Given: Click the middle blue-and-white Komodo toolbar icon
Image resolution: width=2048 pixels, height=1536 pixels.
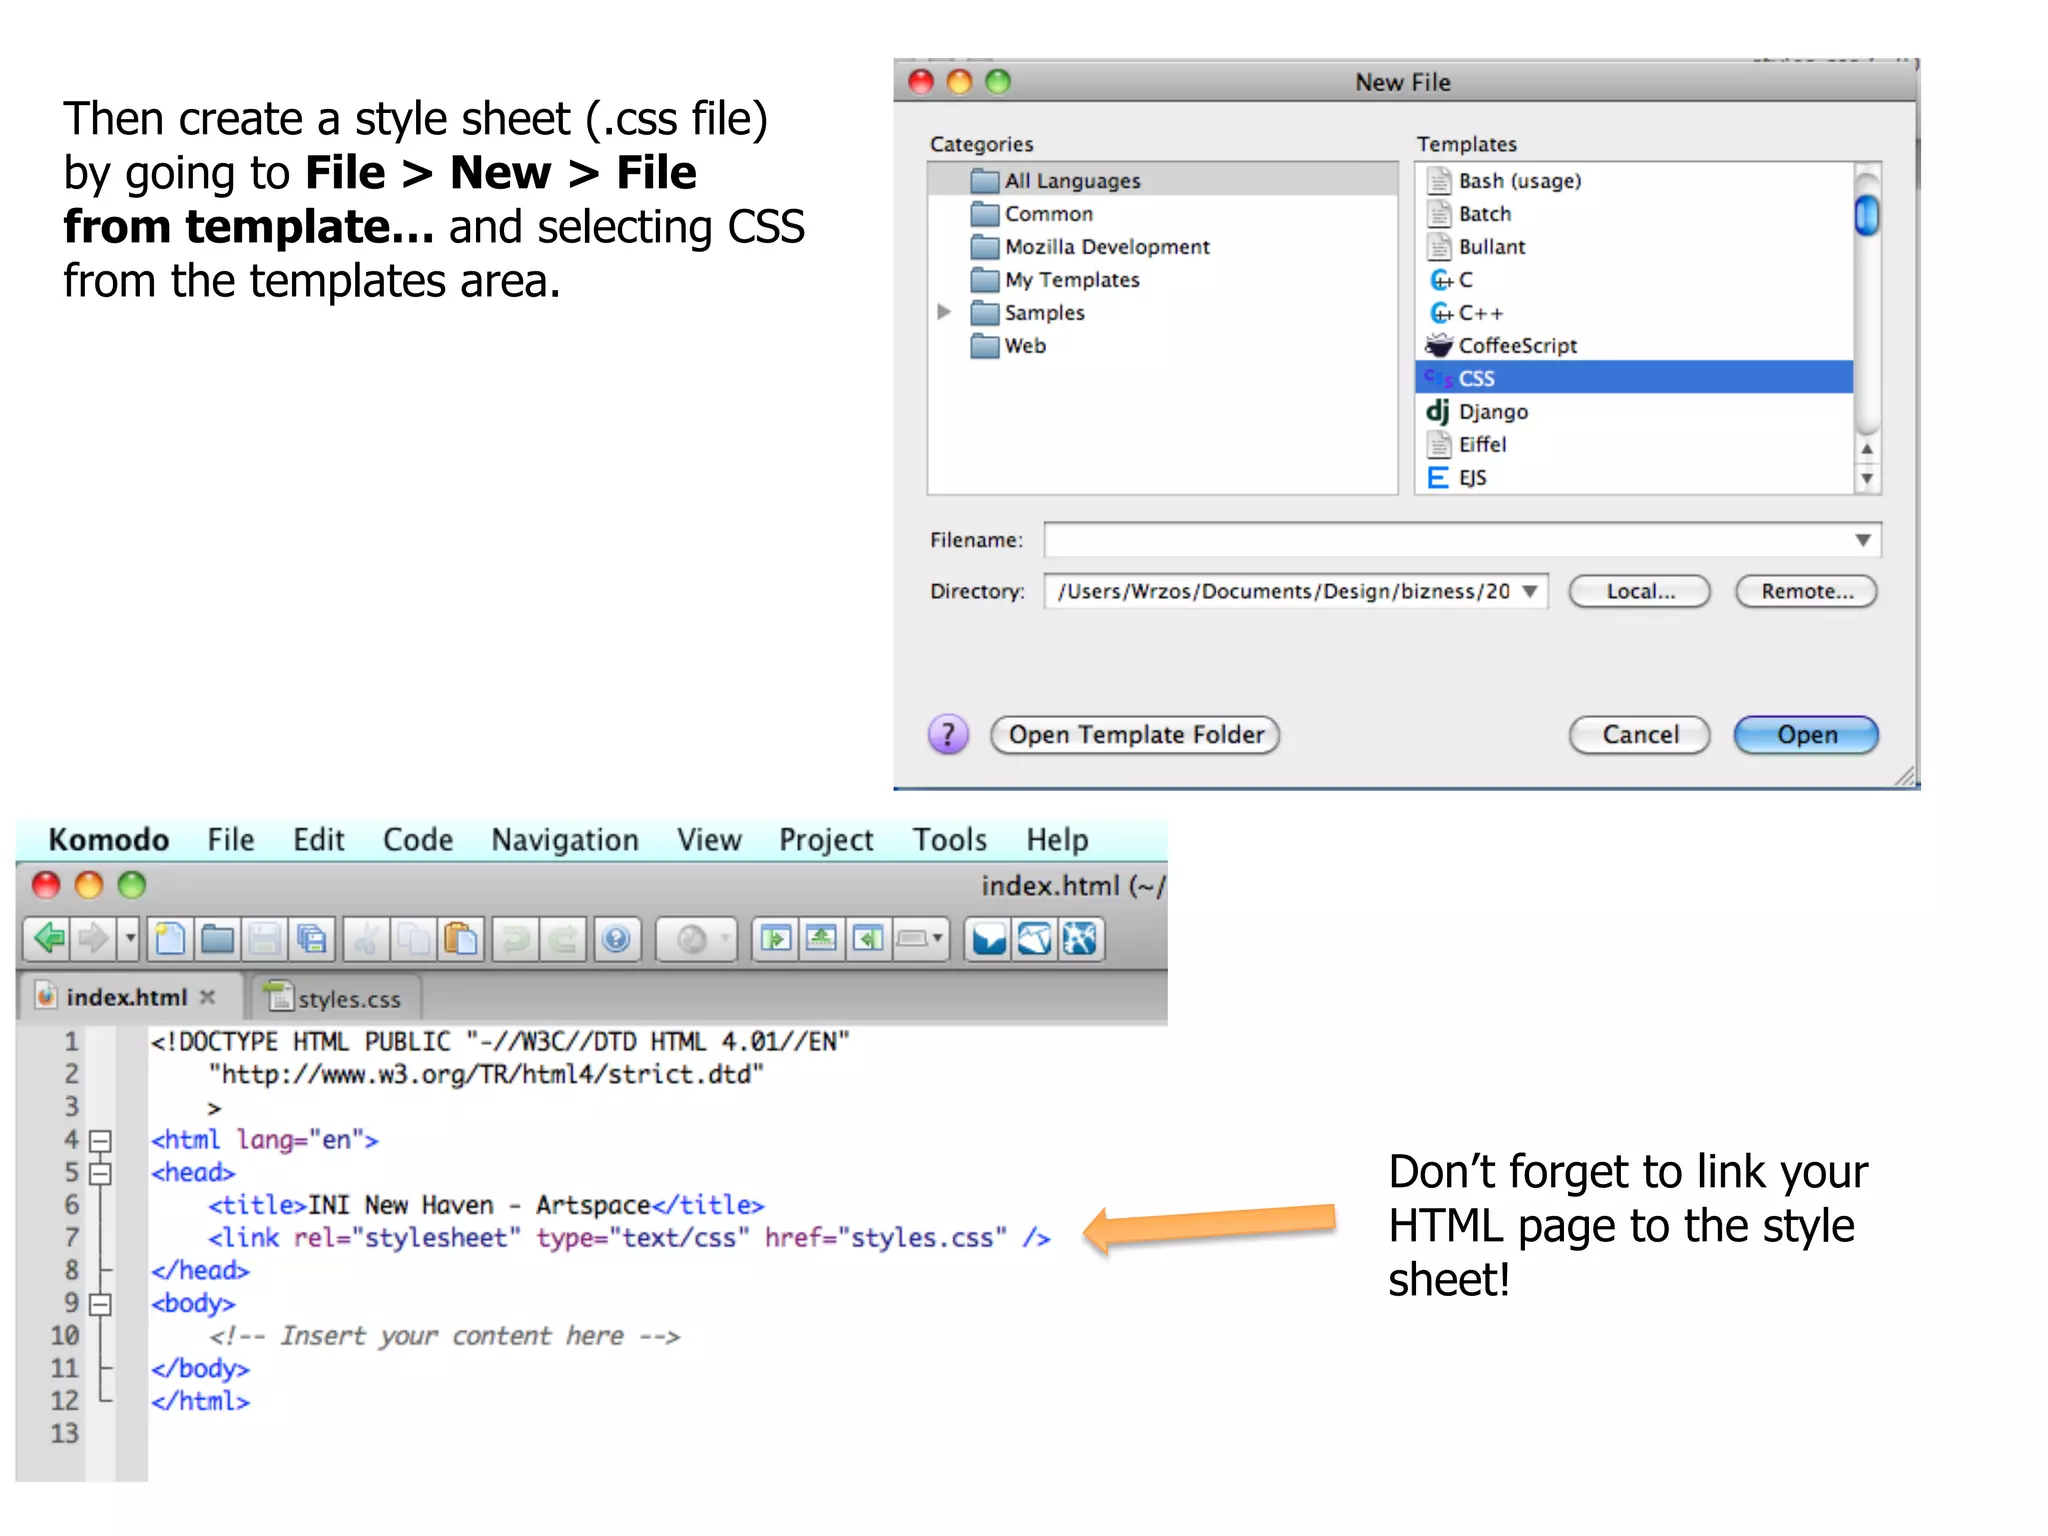Looking at the screenshot, I should 1035,938.
